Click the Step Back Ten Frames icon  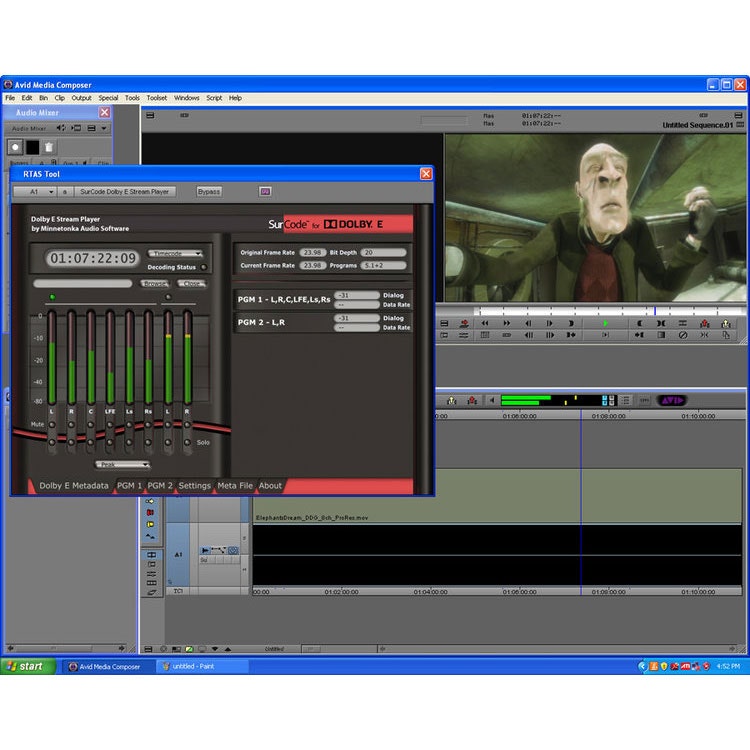(x=529, y=335)
